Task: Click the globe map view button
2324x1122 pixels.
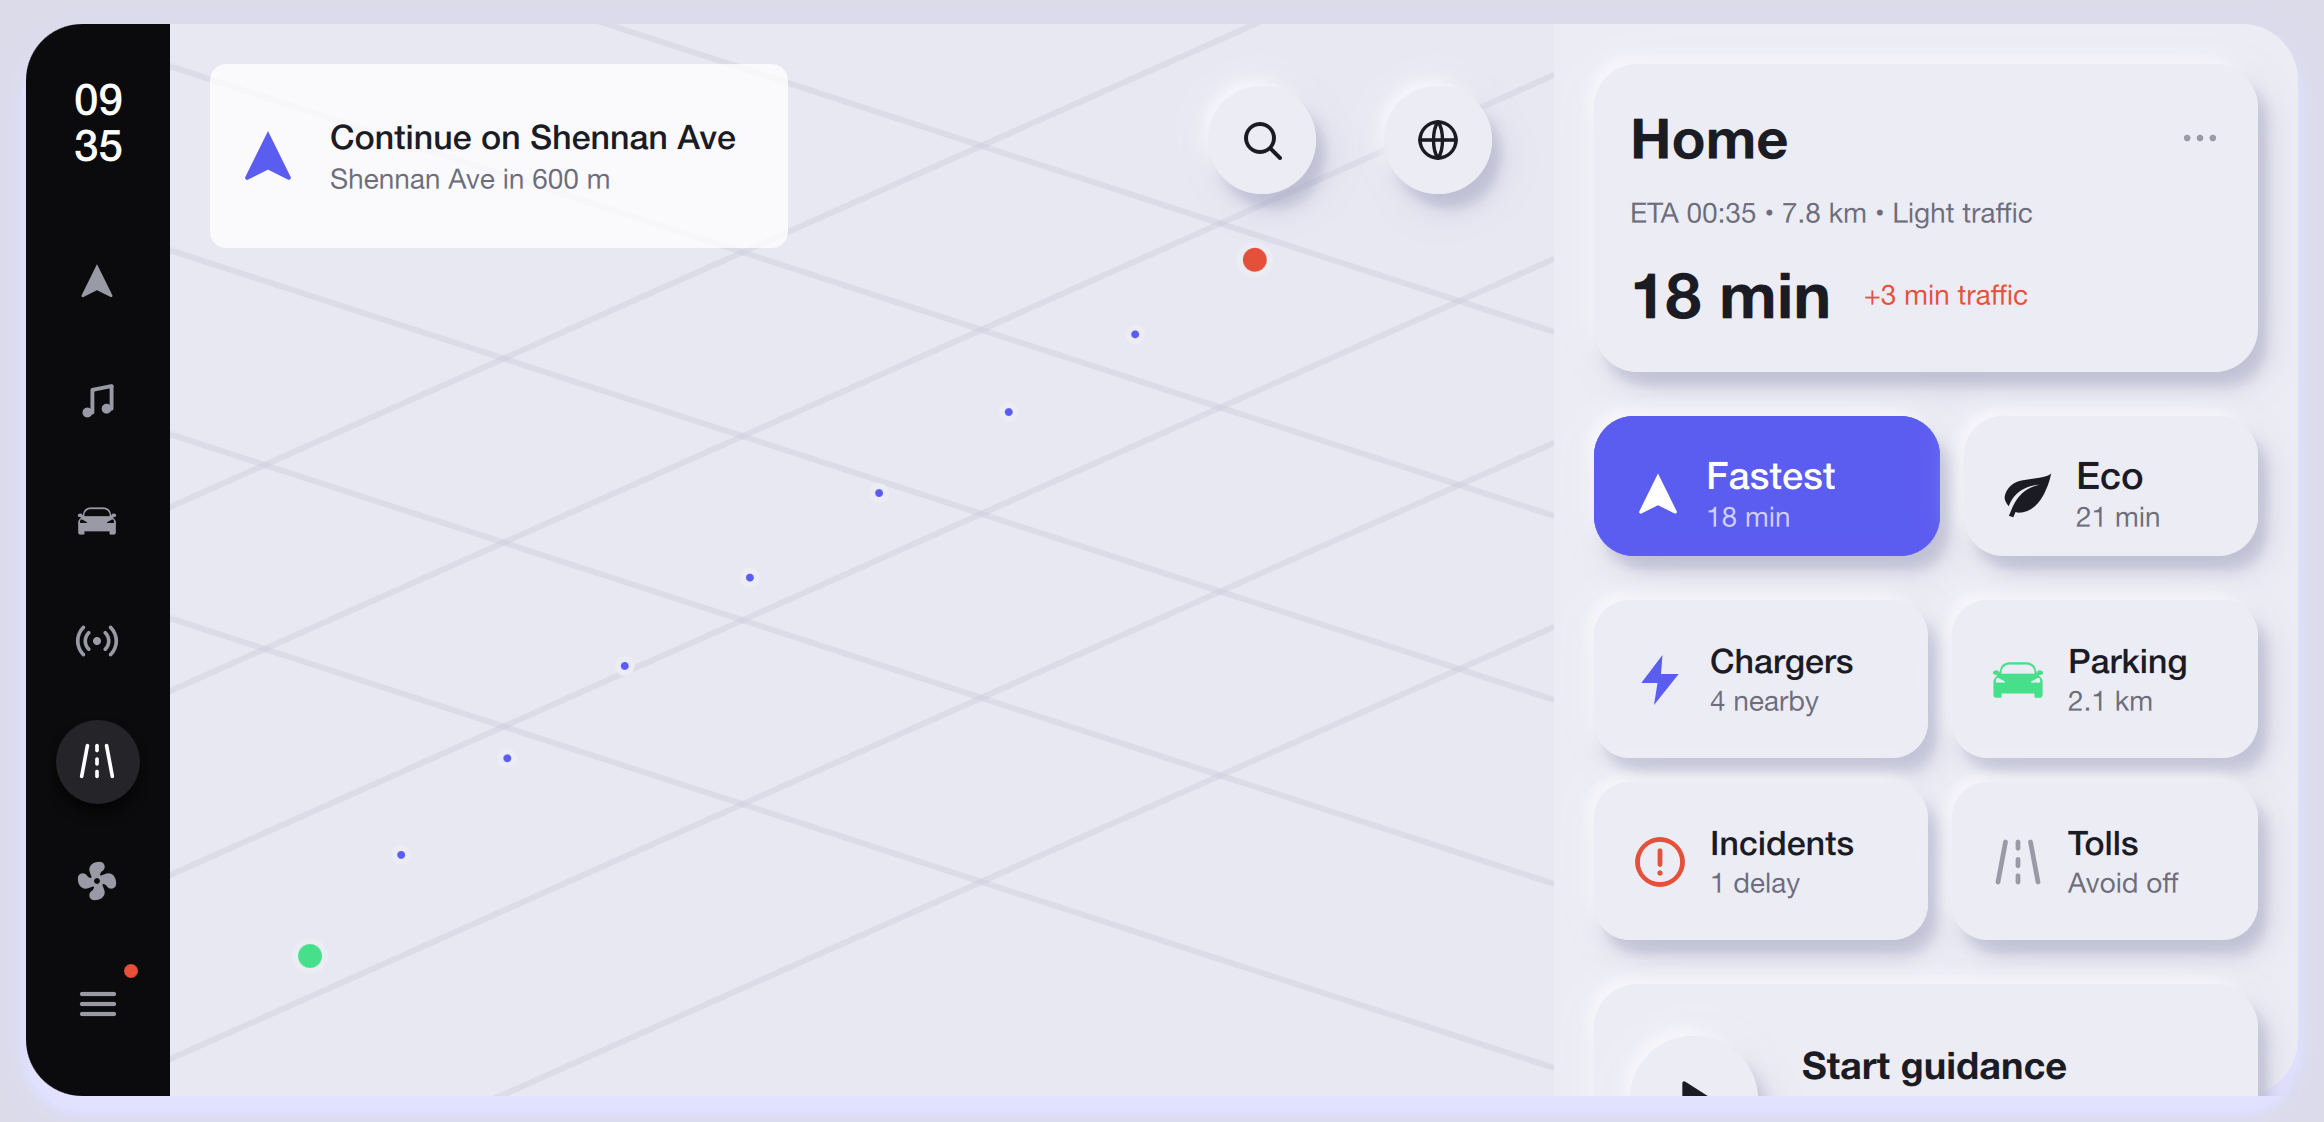Action: [1438, 141]
